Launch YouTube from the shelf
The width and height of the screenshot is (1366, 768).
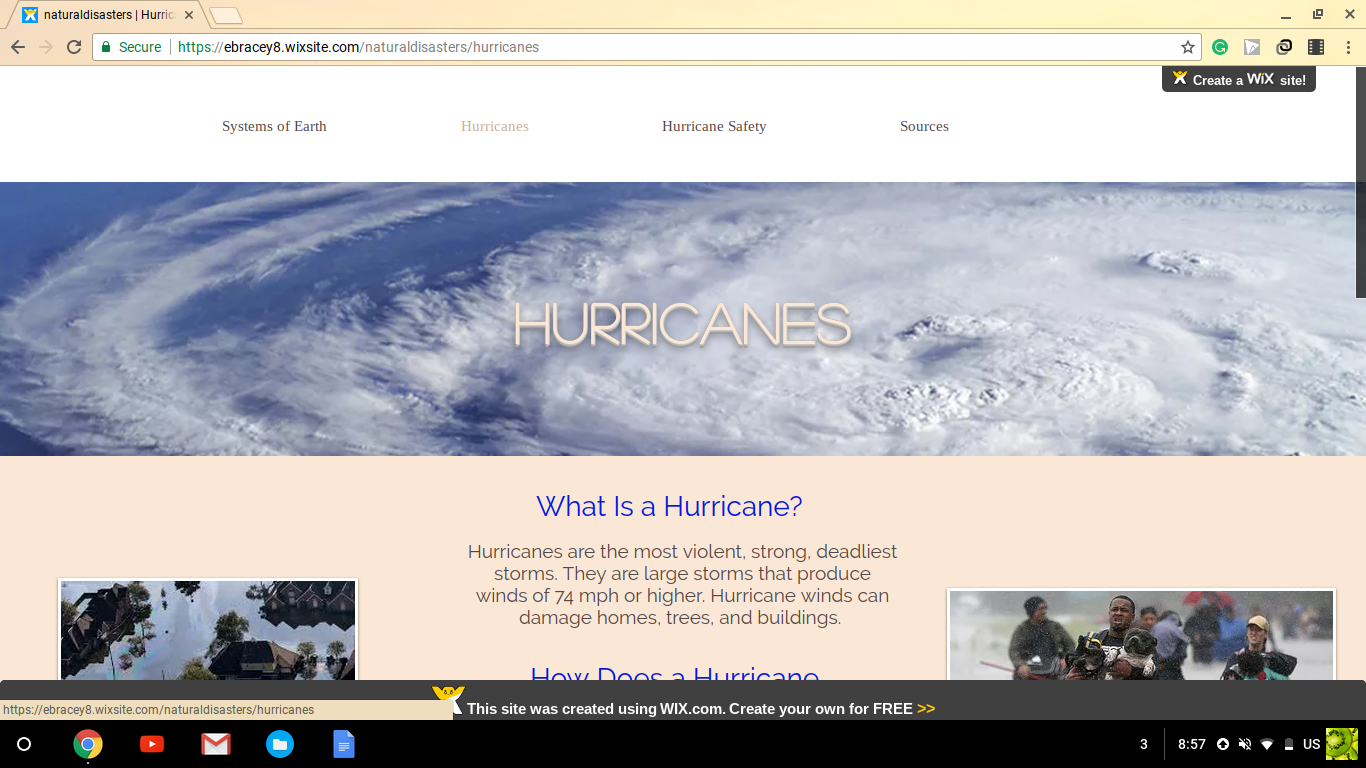point(152,744)
